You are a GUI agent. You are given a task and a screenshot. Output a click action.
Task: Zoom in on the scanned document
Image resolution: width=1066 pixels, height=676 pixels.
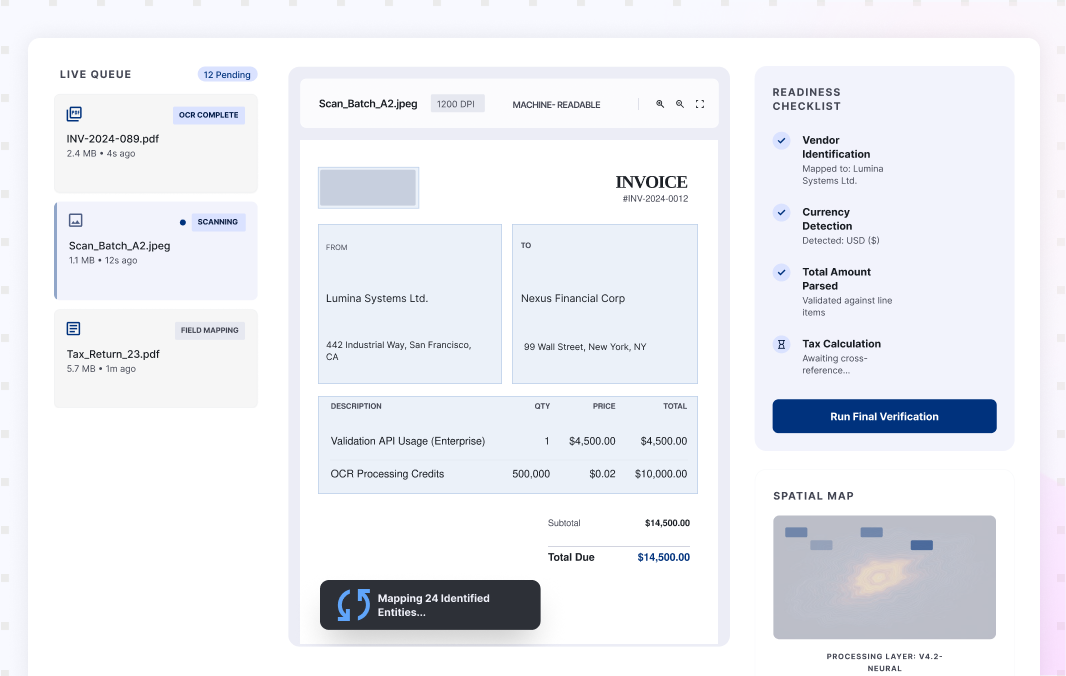click(659, 104)
